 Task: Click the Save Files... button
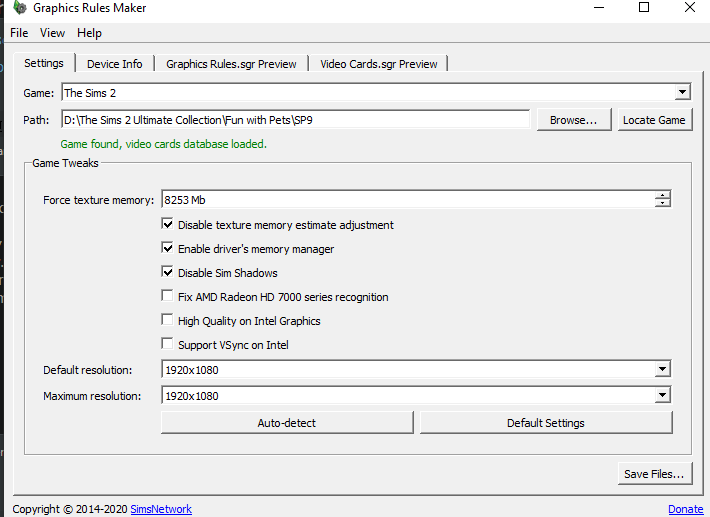point(654,474)
